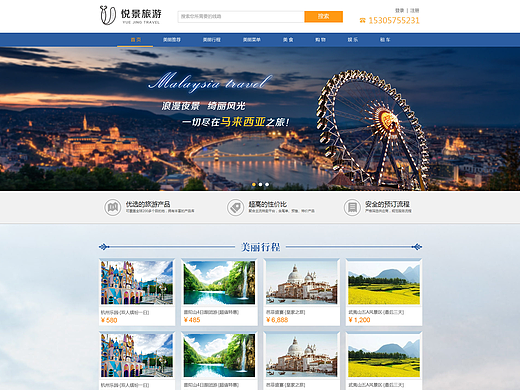Open the 注册 register link
520x390 pixels.
click(414, 10)
